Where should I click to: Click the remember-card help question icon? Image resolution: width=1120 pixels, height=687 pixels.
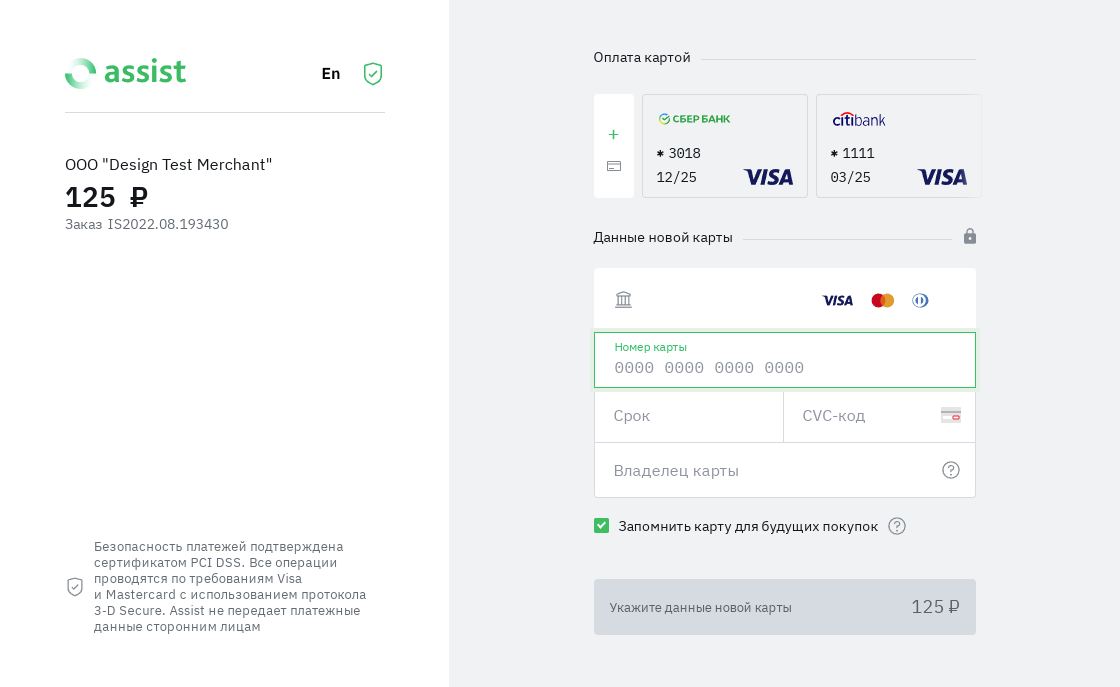(x=897, y=526)
